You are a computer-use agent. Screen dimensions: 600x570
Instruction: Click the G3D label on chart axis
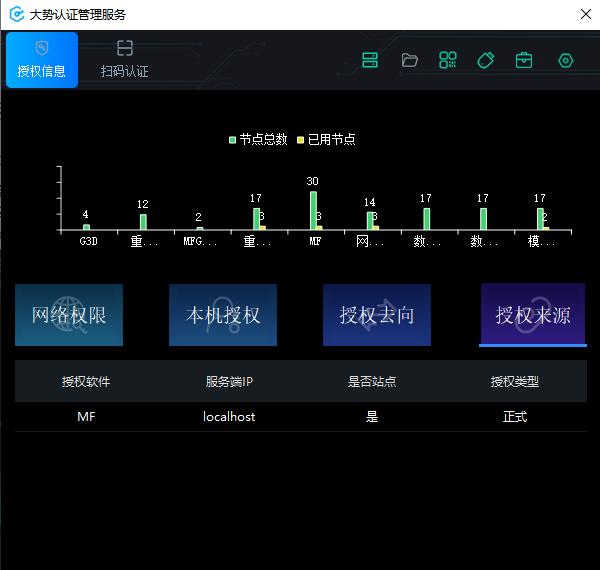pyautogui.click(x=88, y=241)
